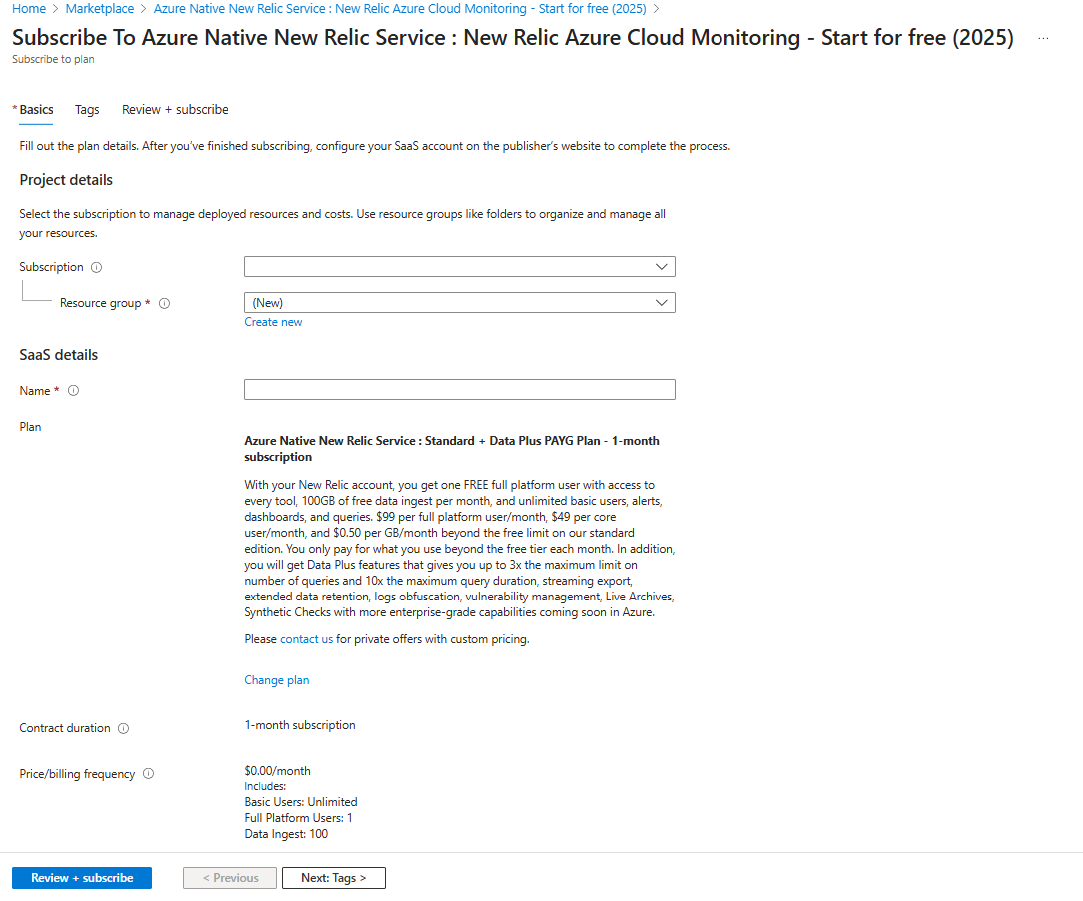Screen dimensions: 1083x901
Task: Click the Contract duration info icon
Action: (x=123, y=728)
